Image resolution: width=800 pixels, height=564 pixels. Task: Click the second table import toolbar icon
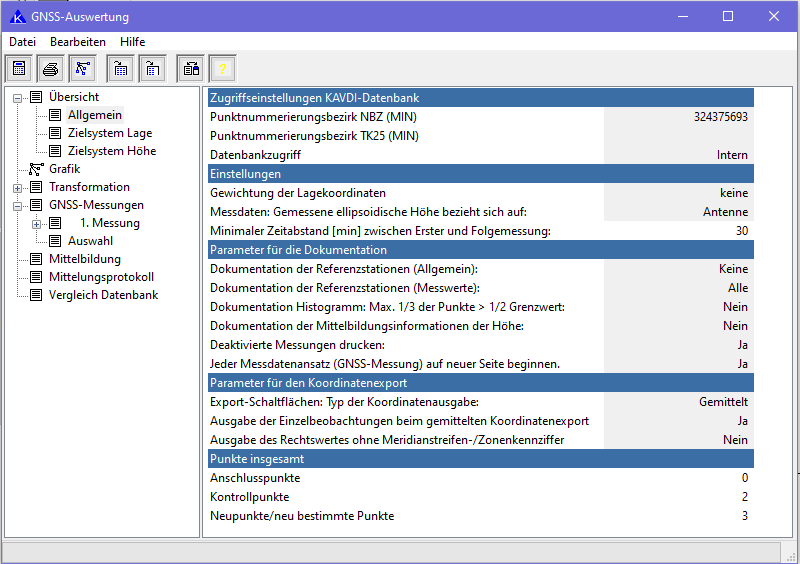(152, 69)
